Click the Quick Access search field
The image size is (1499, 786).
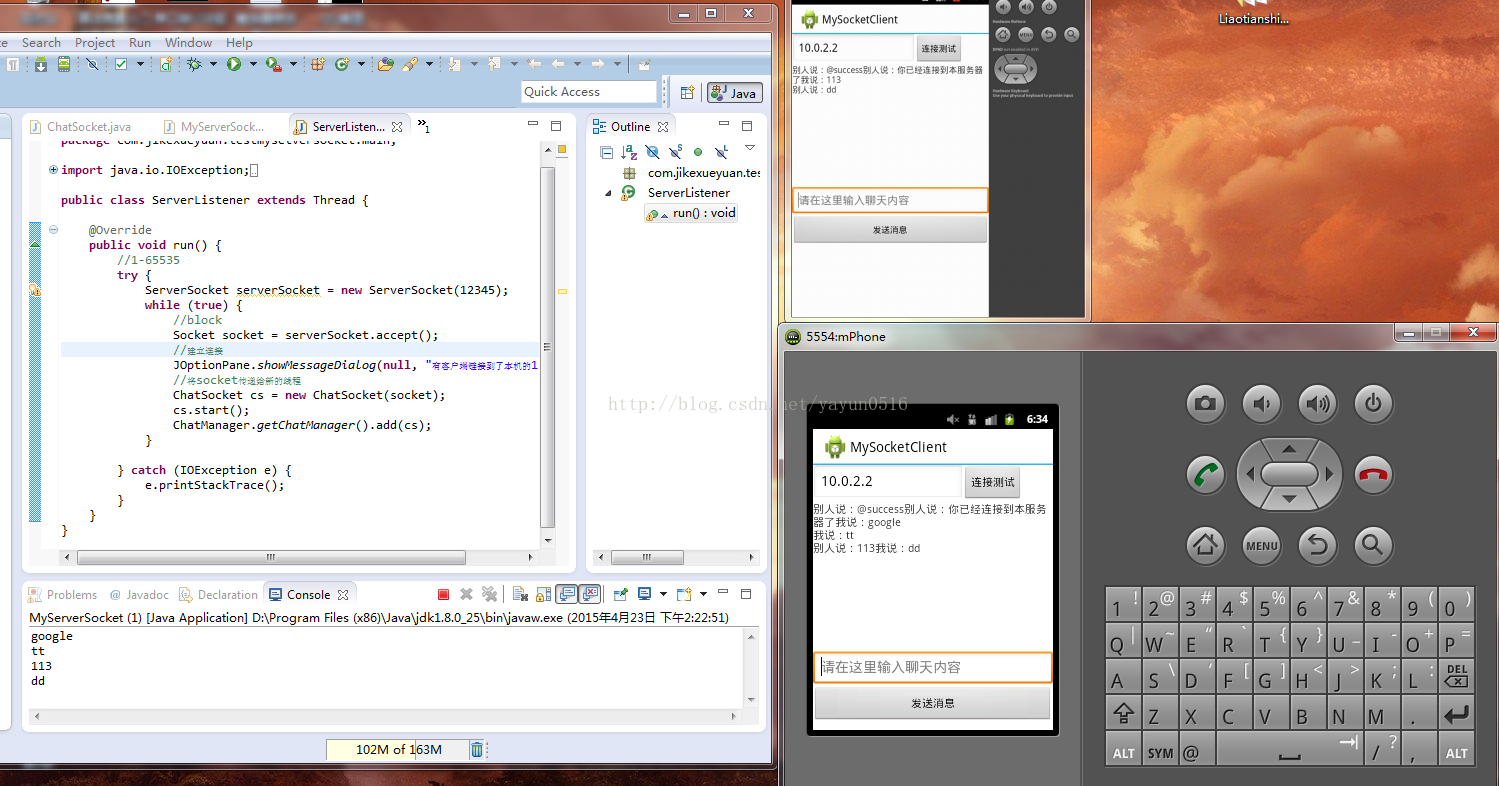pos(589,92)
